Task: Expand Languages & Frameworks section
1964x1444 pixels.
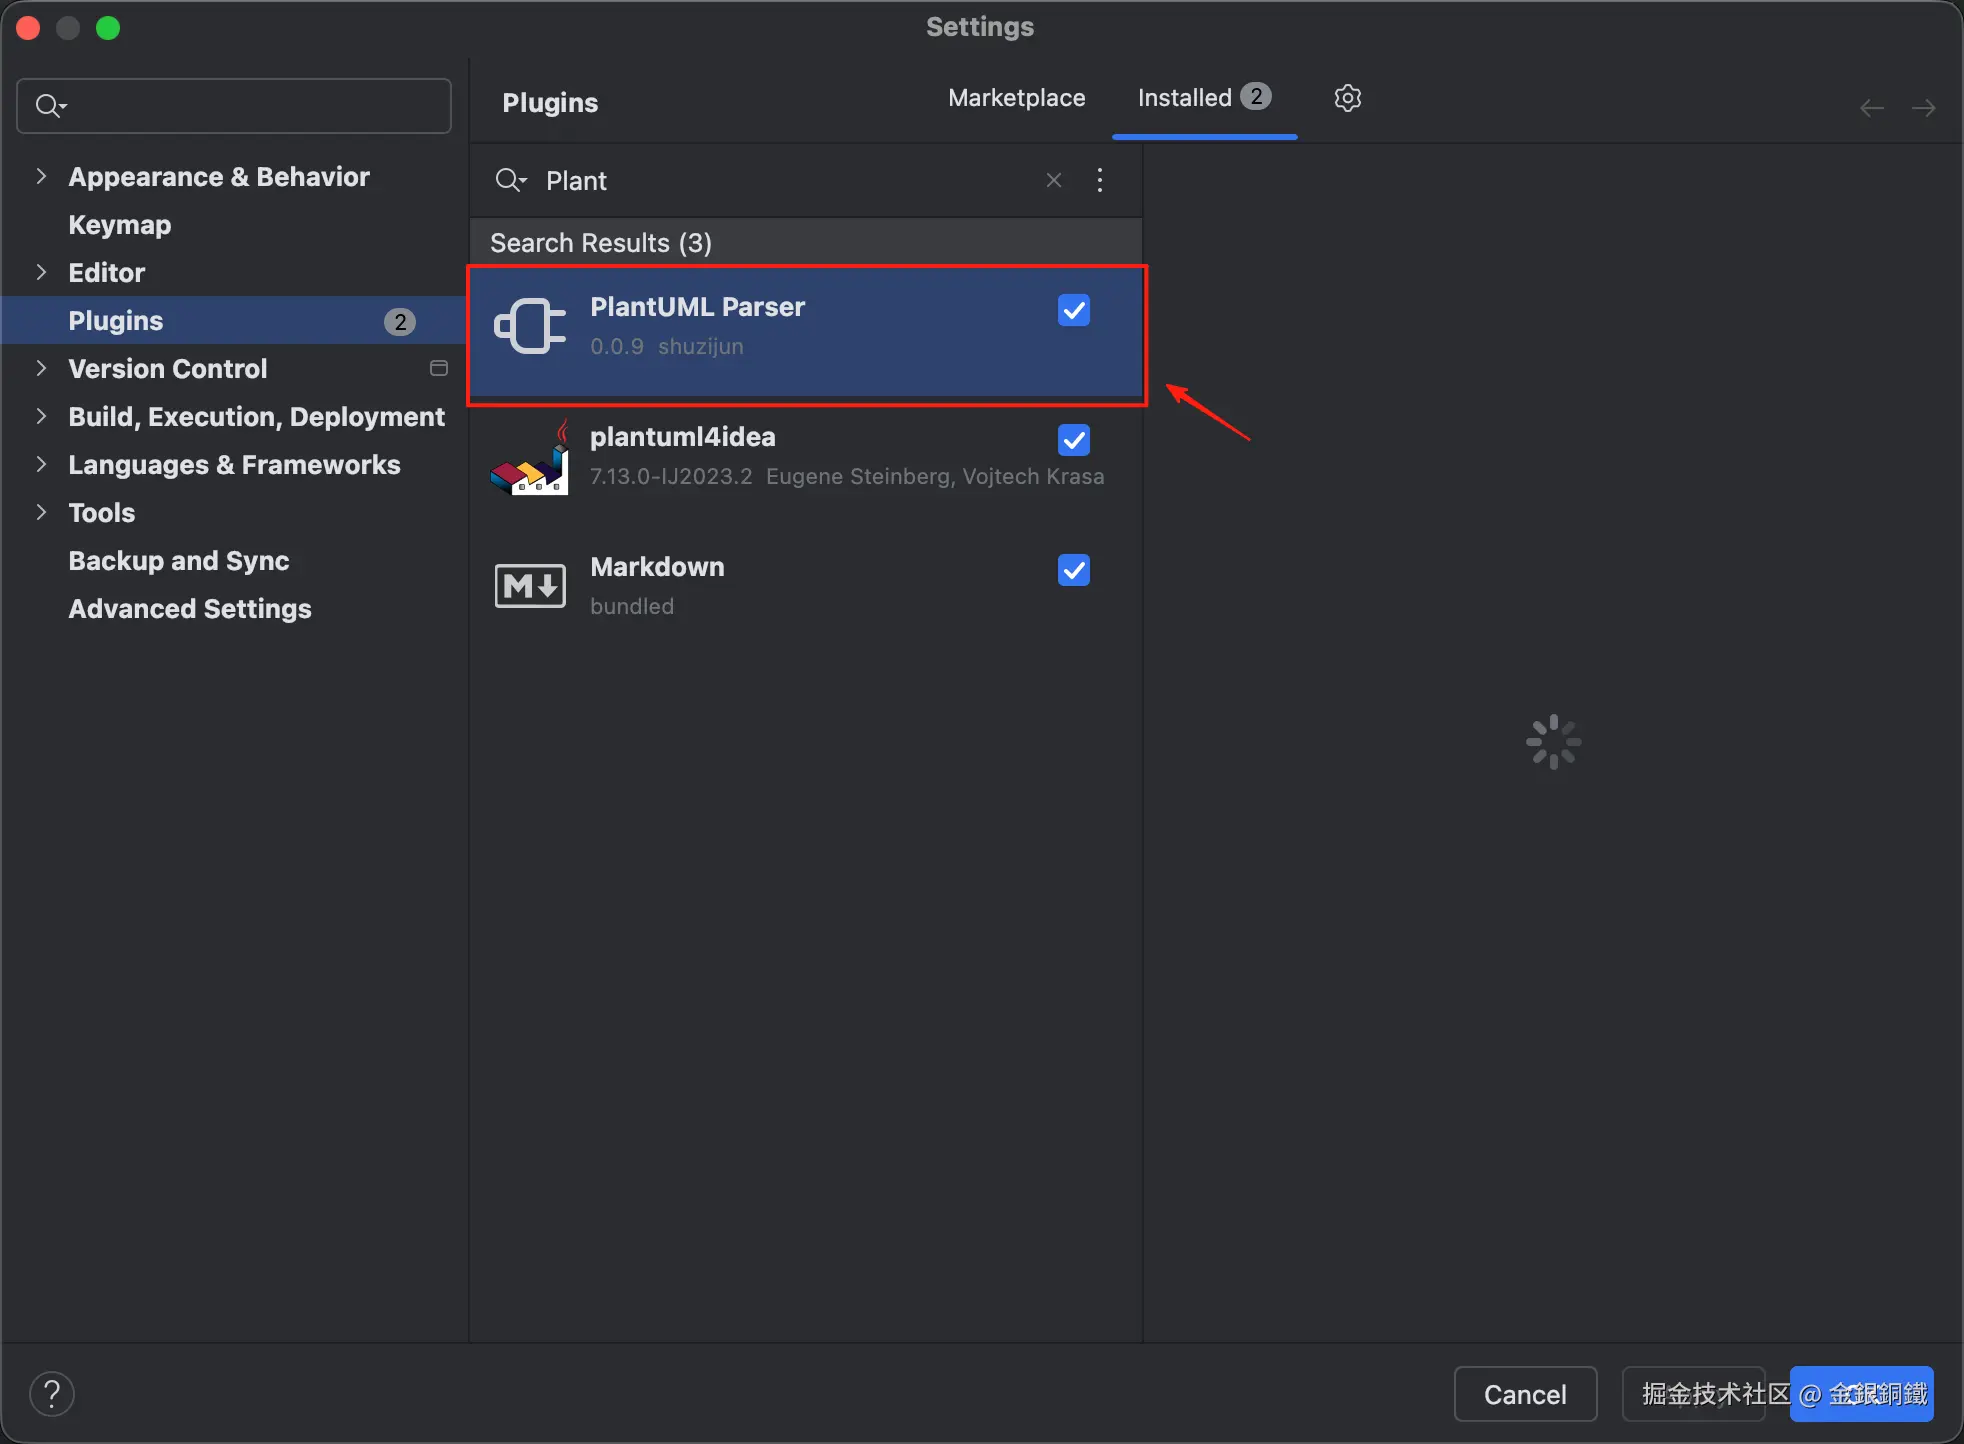Action: [41, 464]
